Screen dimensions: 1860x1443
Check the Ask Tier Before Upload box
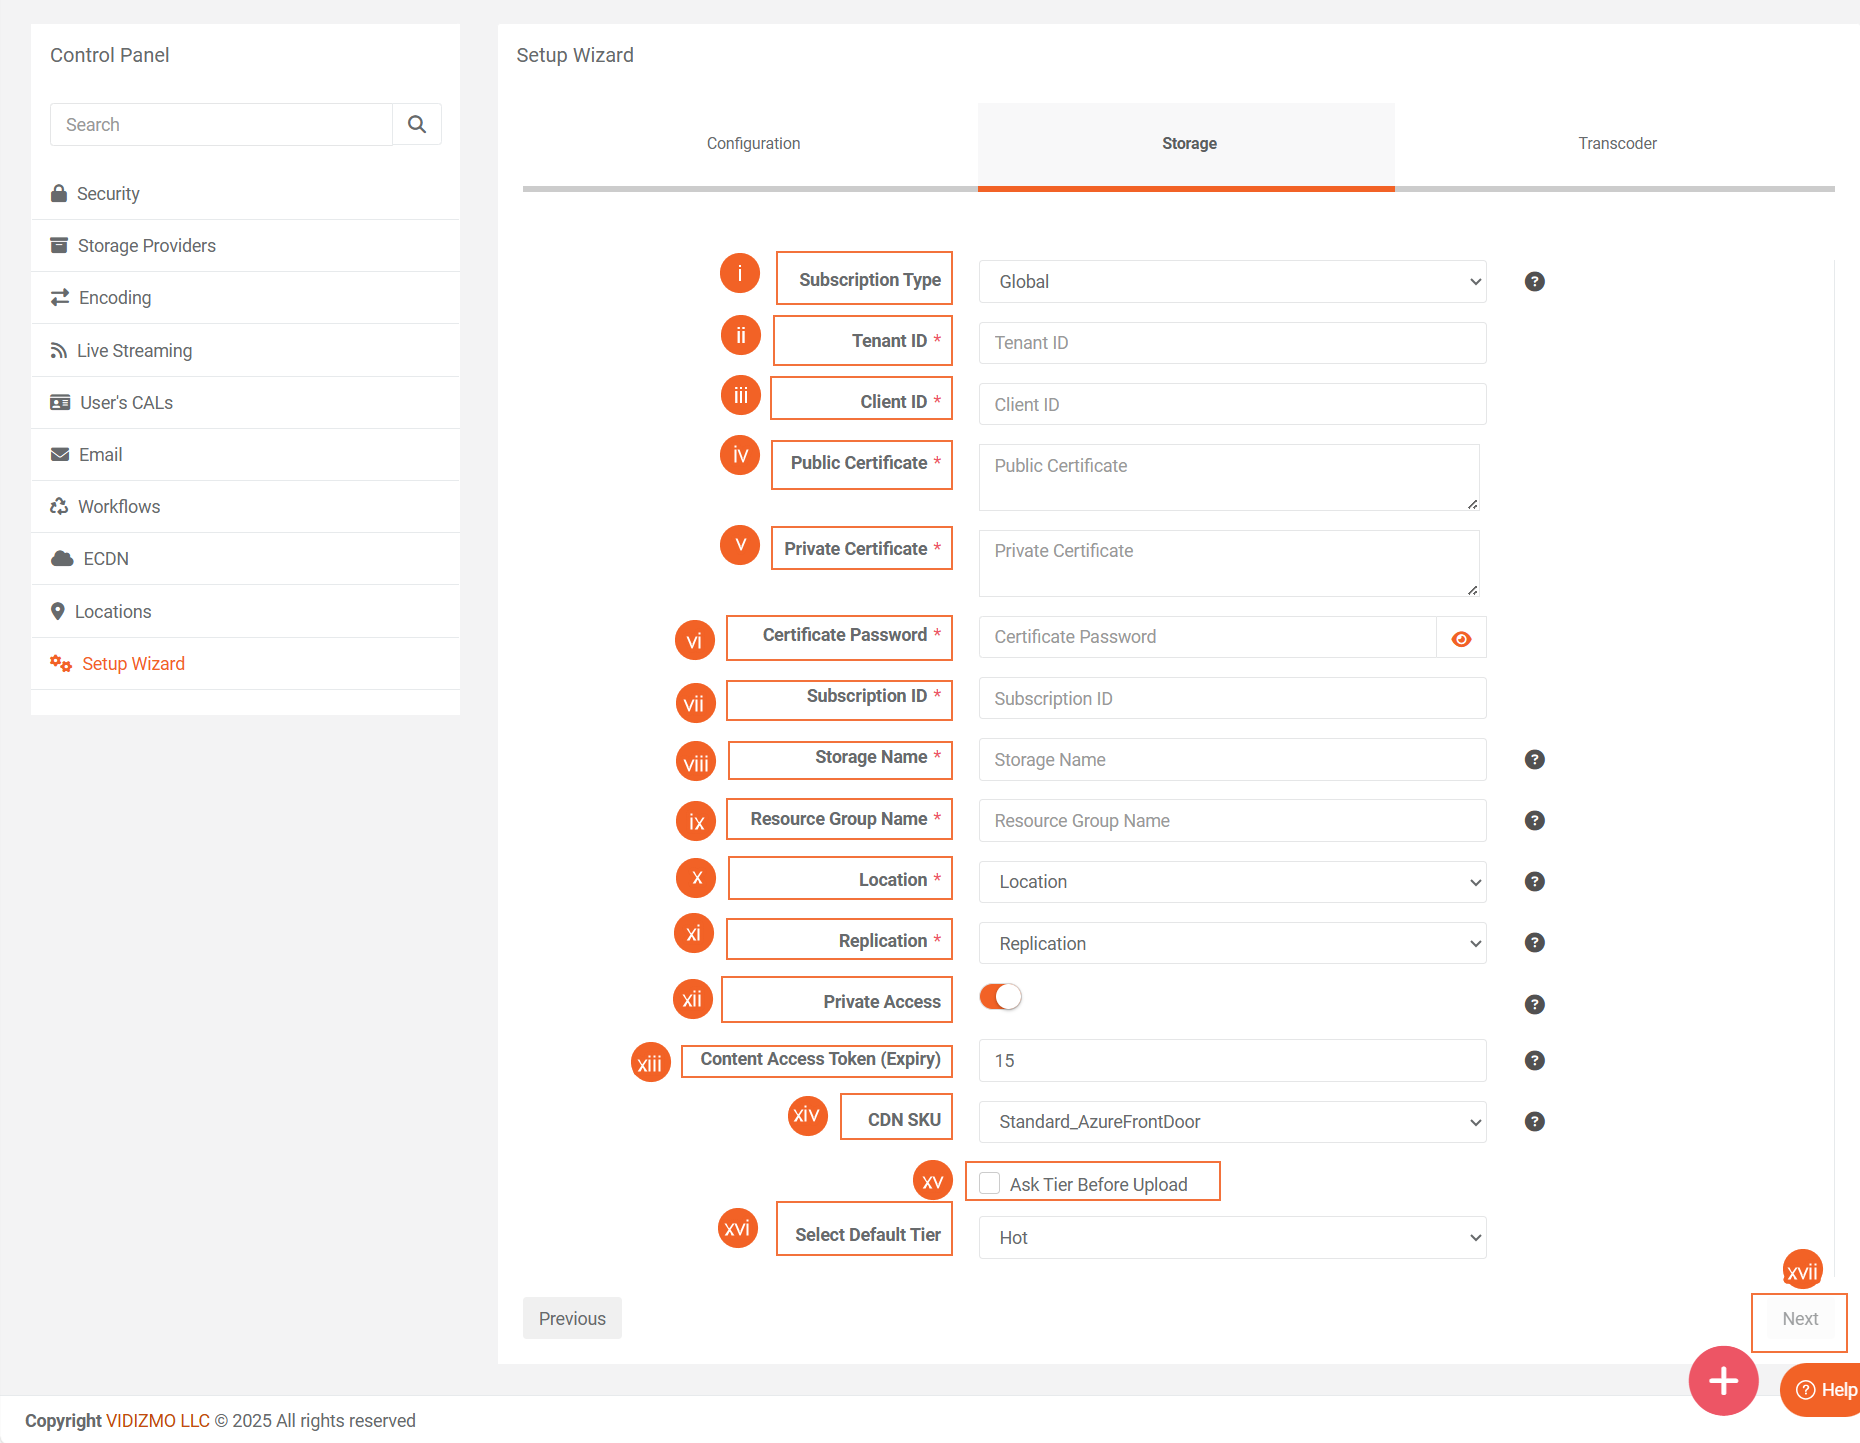[x=990, y=1184]
